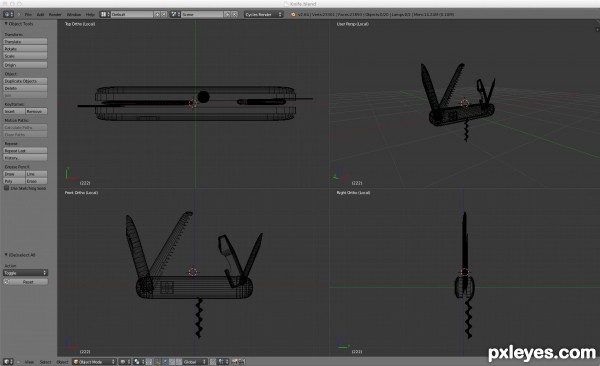
Task: Open the Cycles Render engine dropdown
Action: [263, 14]
